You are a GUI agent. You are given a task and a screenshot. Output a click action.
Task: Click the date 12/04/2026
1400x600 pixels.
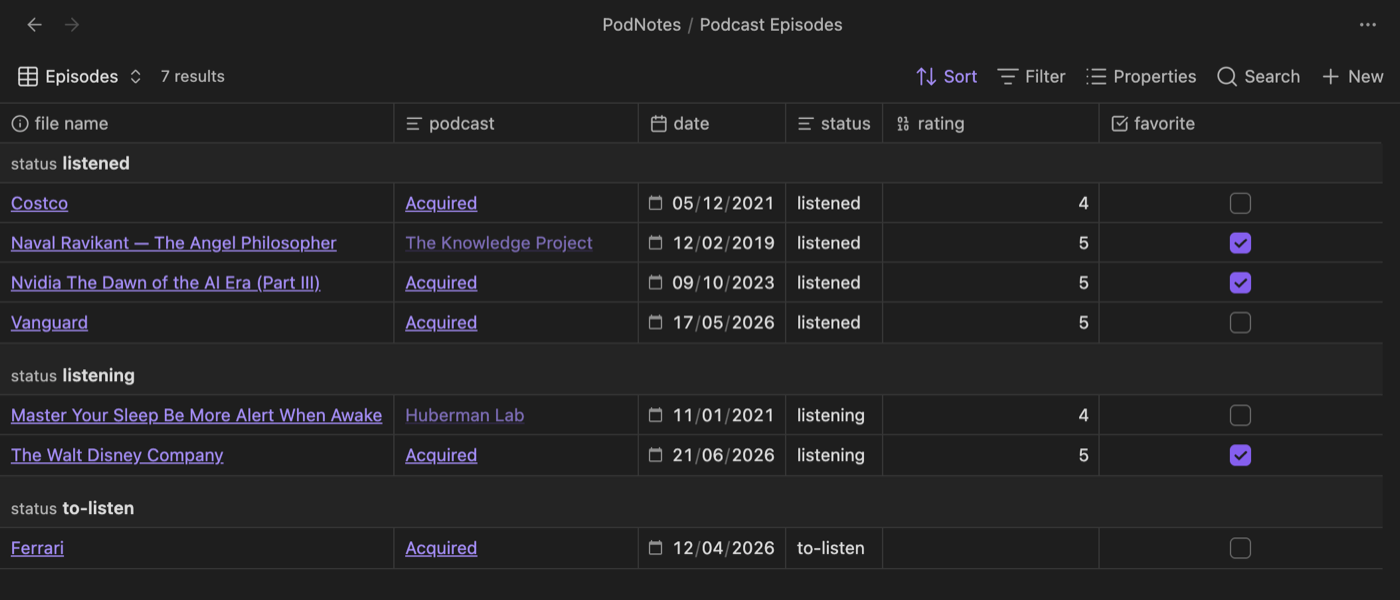click(723, 548)
